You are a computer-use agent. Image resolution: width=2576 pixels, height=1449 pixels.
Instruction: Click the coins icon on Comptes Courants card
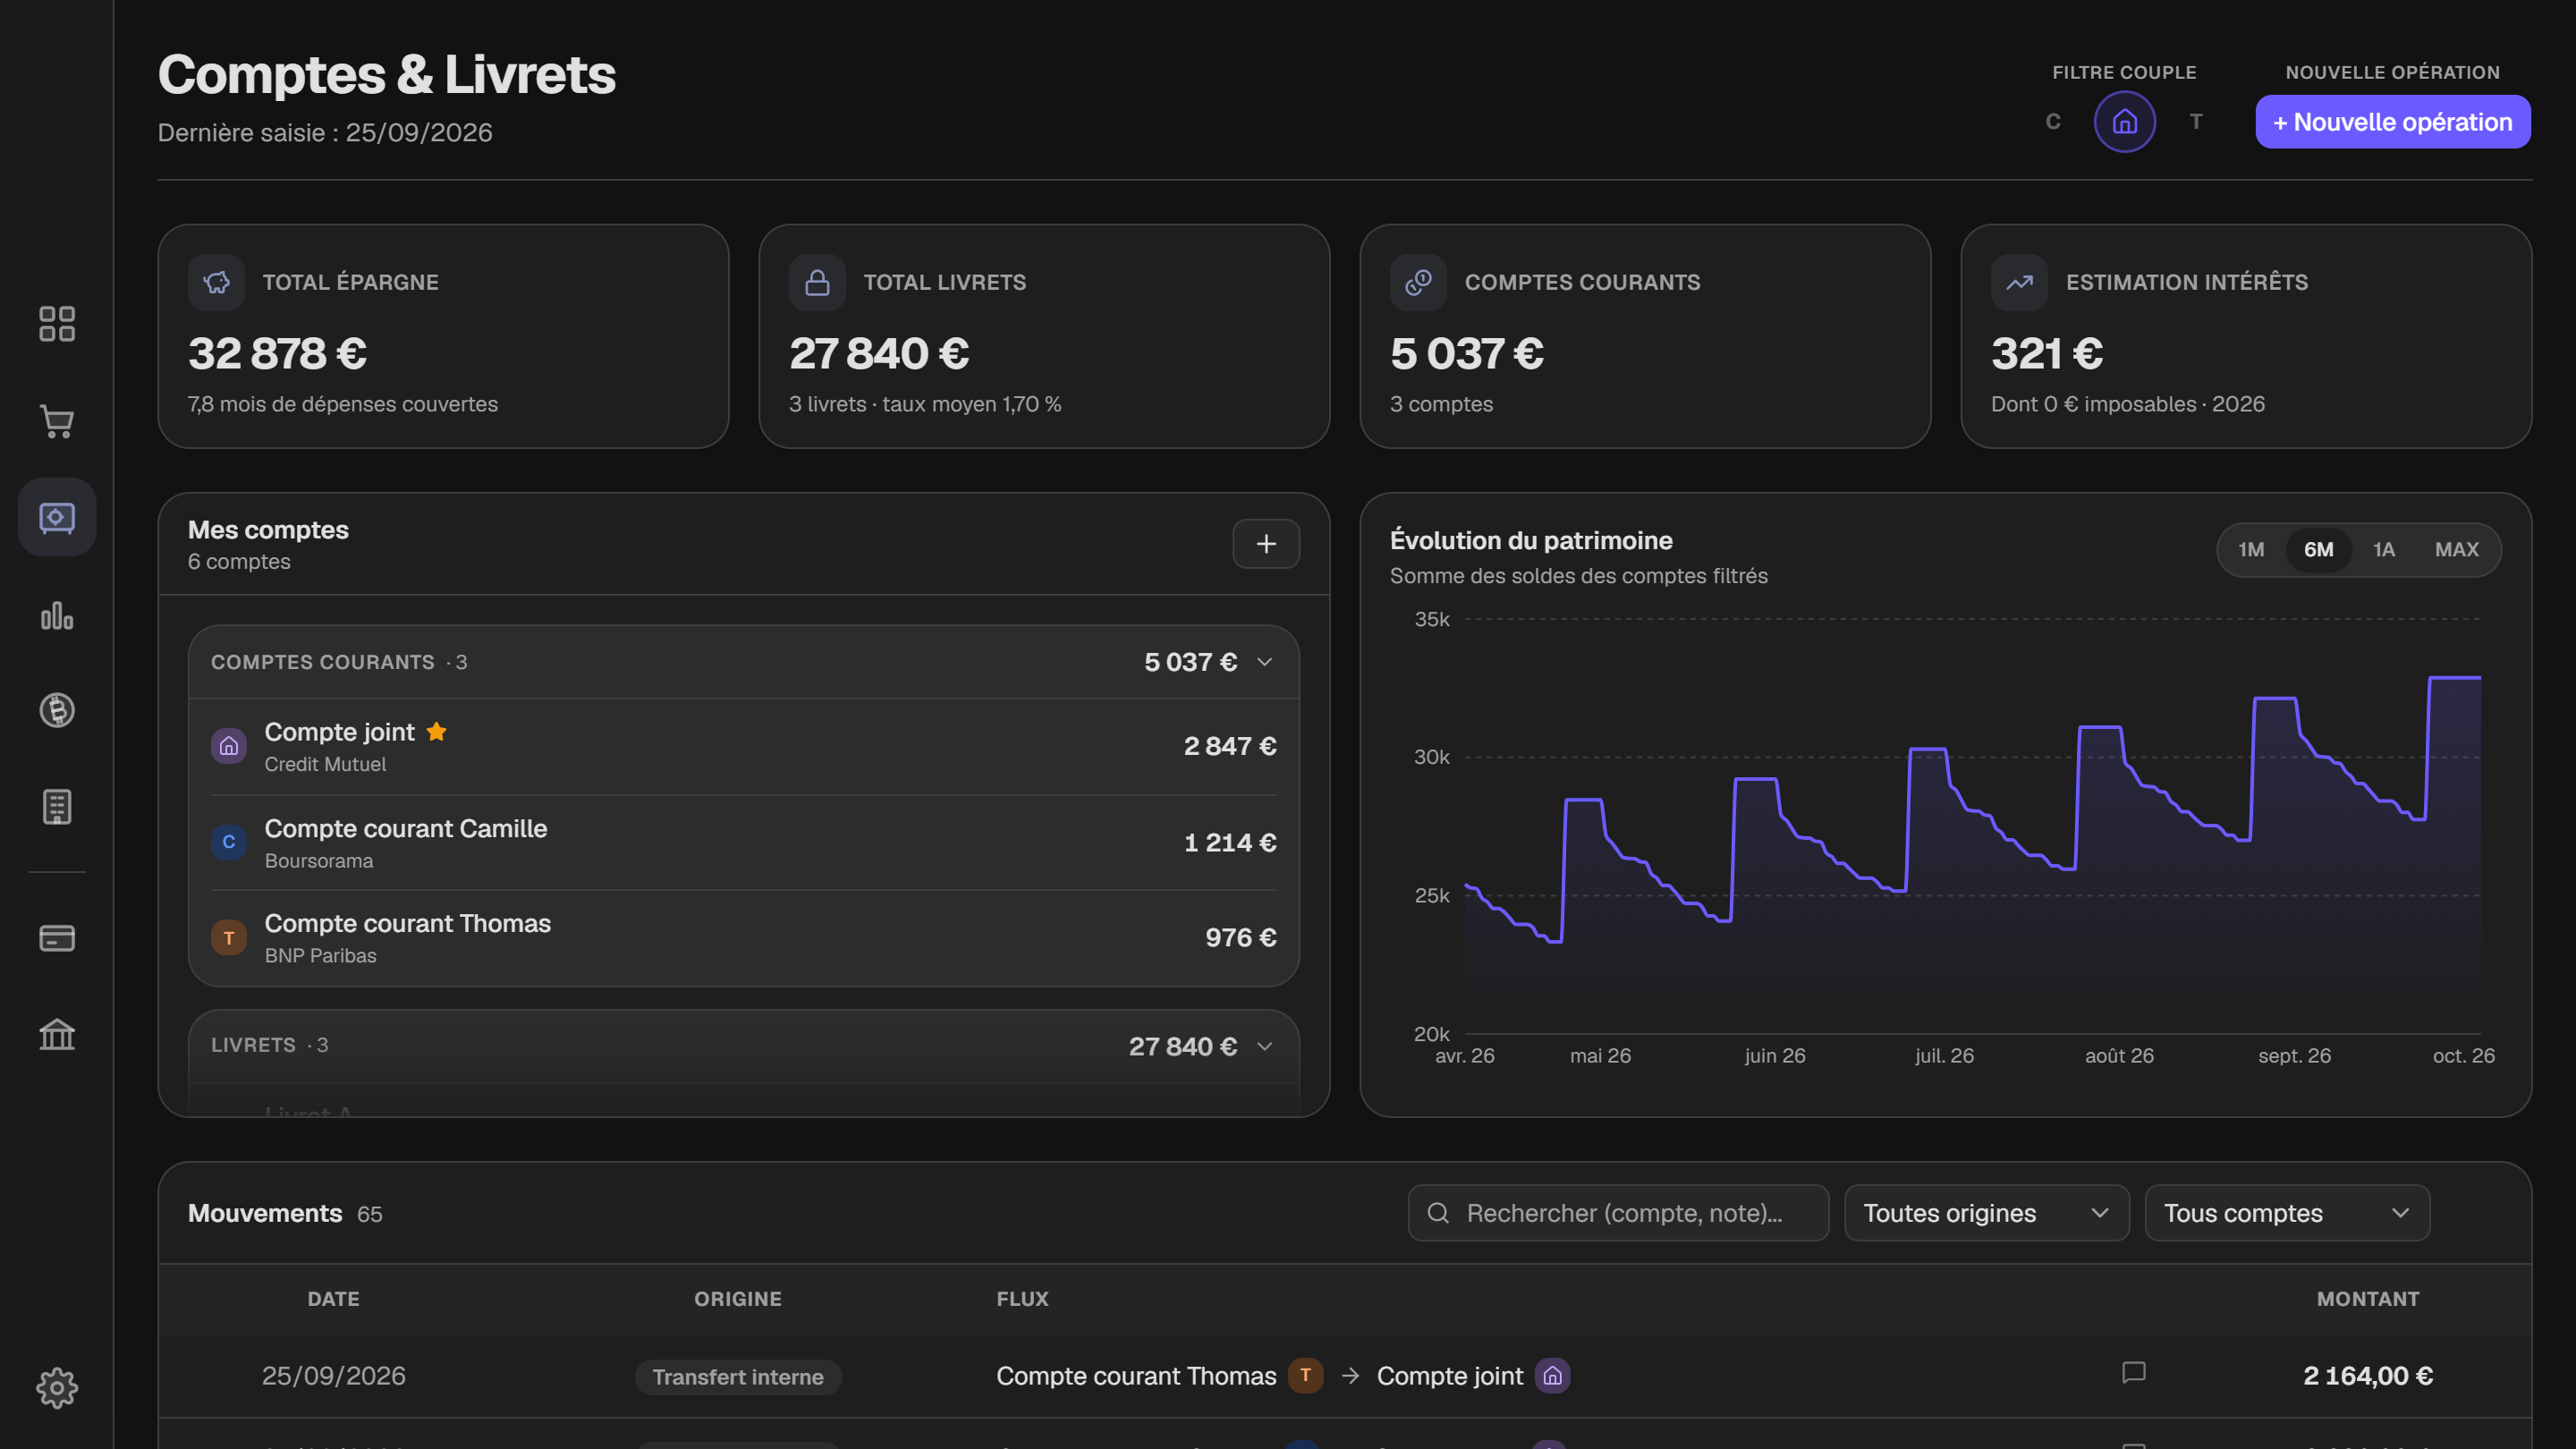[1418, 282]
